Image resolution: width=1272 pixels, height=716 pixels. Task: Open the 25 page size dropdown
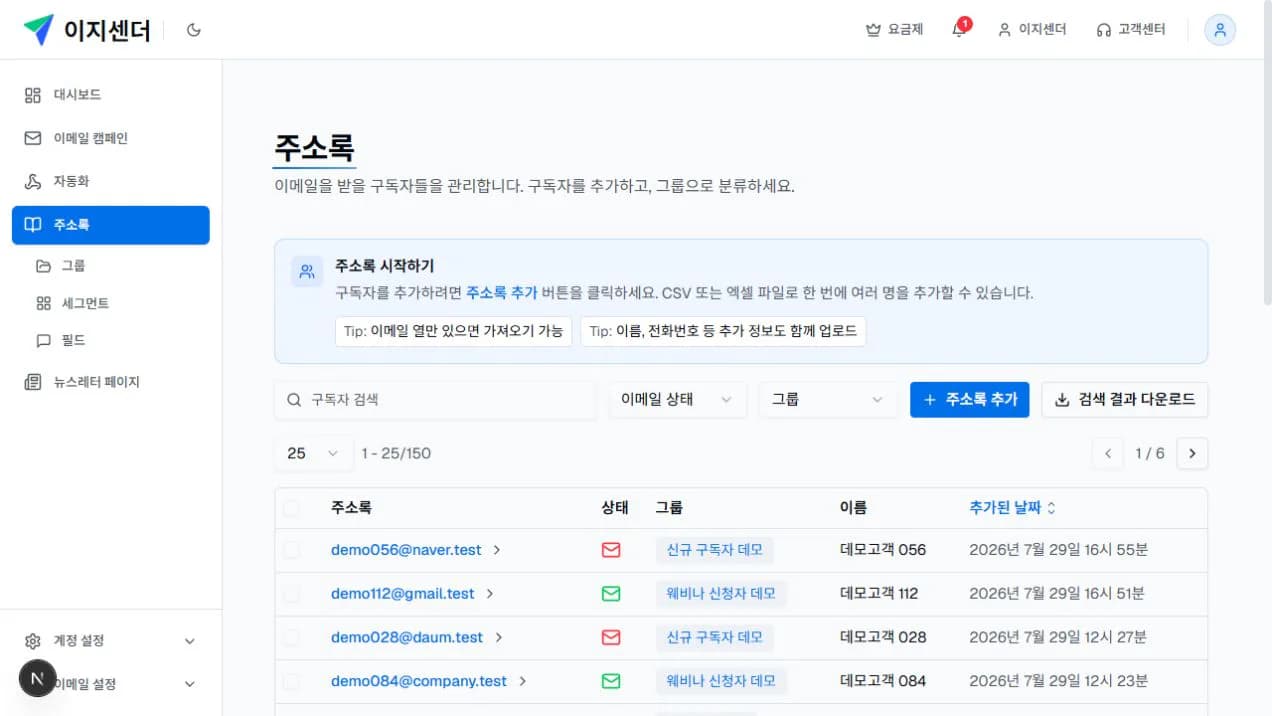pyautogui.click(x=314, y=453)
